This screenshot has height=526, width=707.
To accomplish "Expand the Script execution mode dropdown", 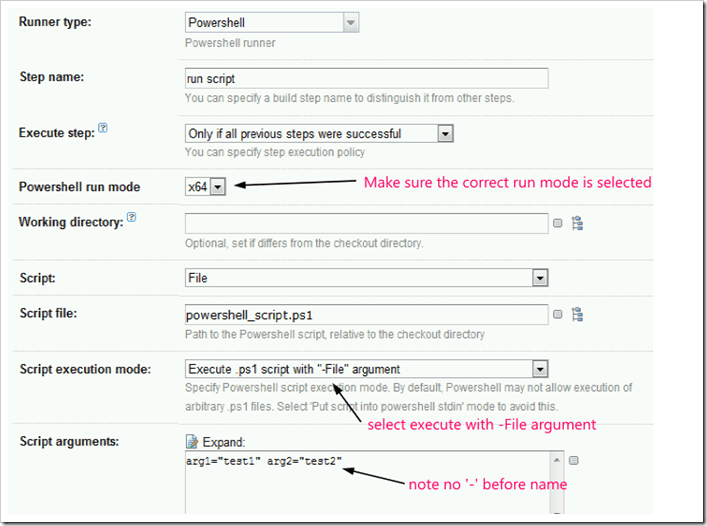I will [539, 369].
